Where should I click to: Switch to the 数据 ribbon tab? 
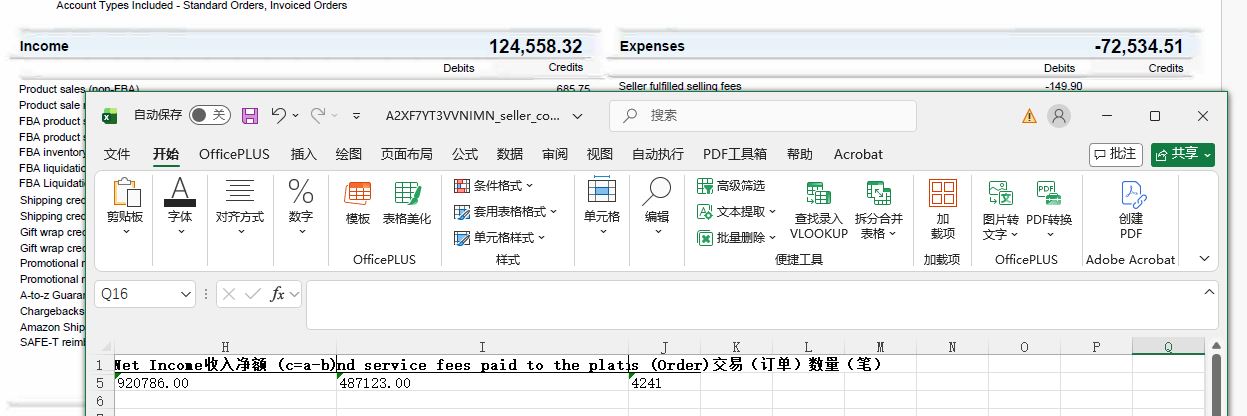click(510, 154)
